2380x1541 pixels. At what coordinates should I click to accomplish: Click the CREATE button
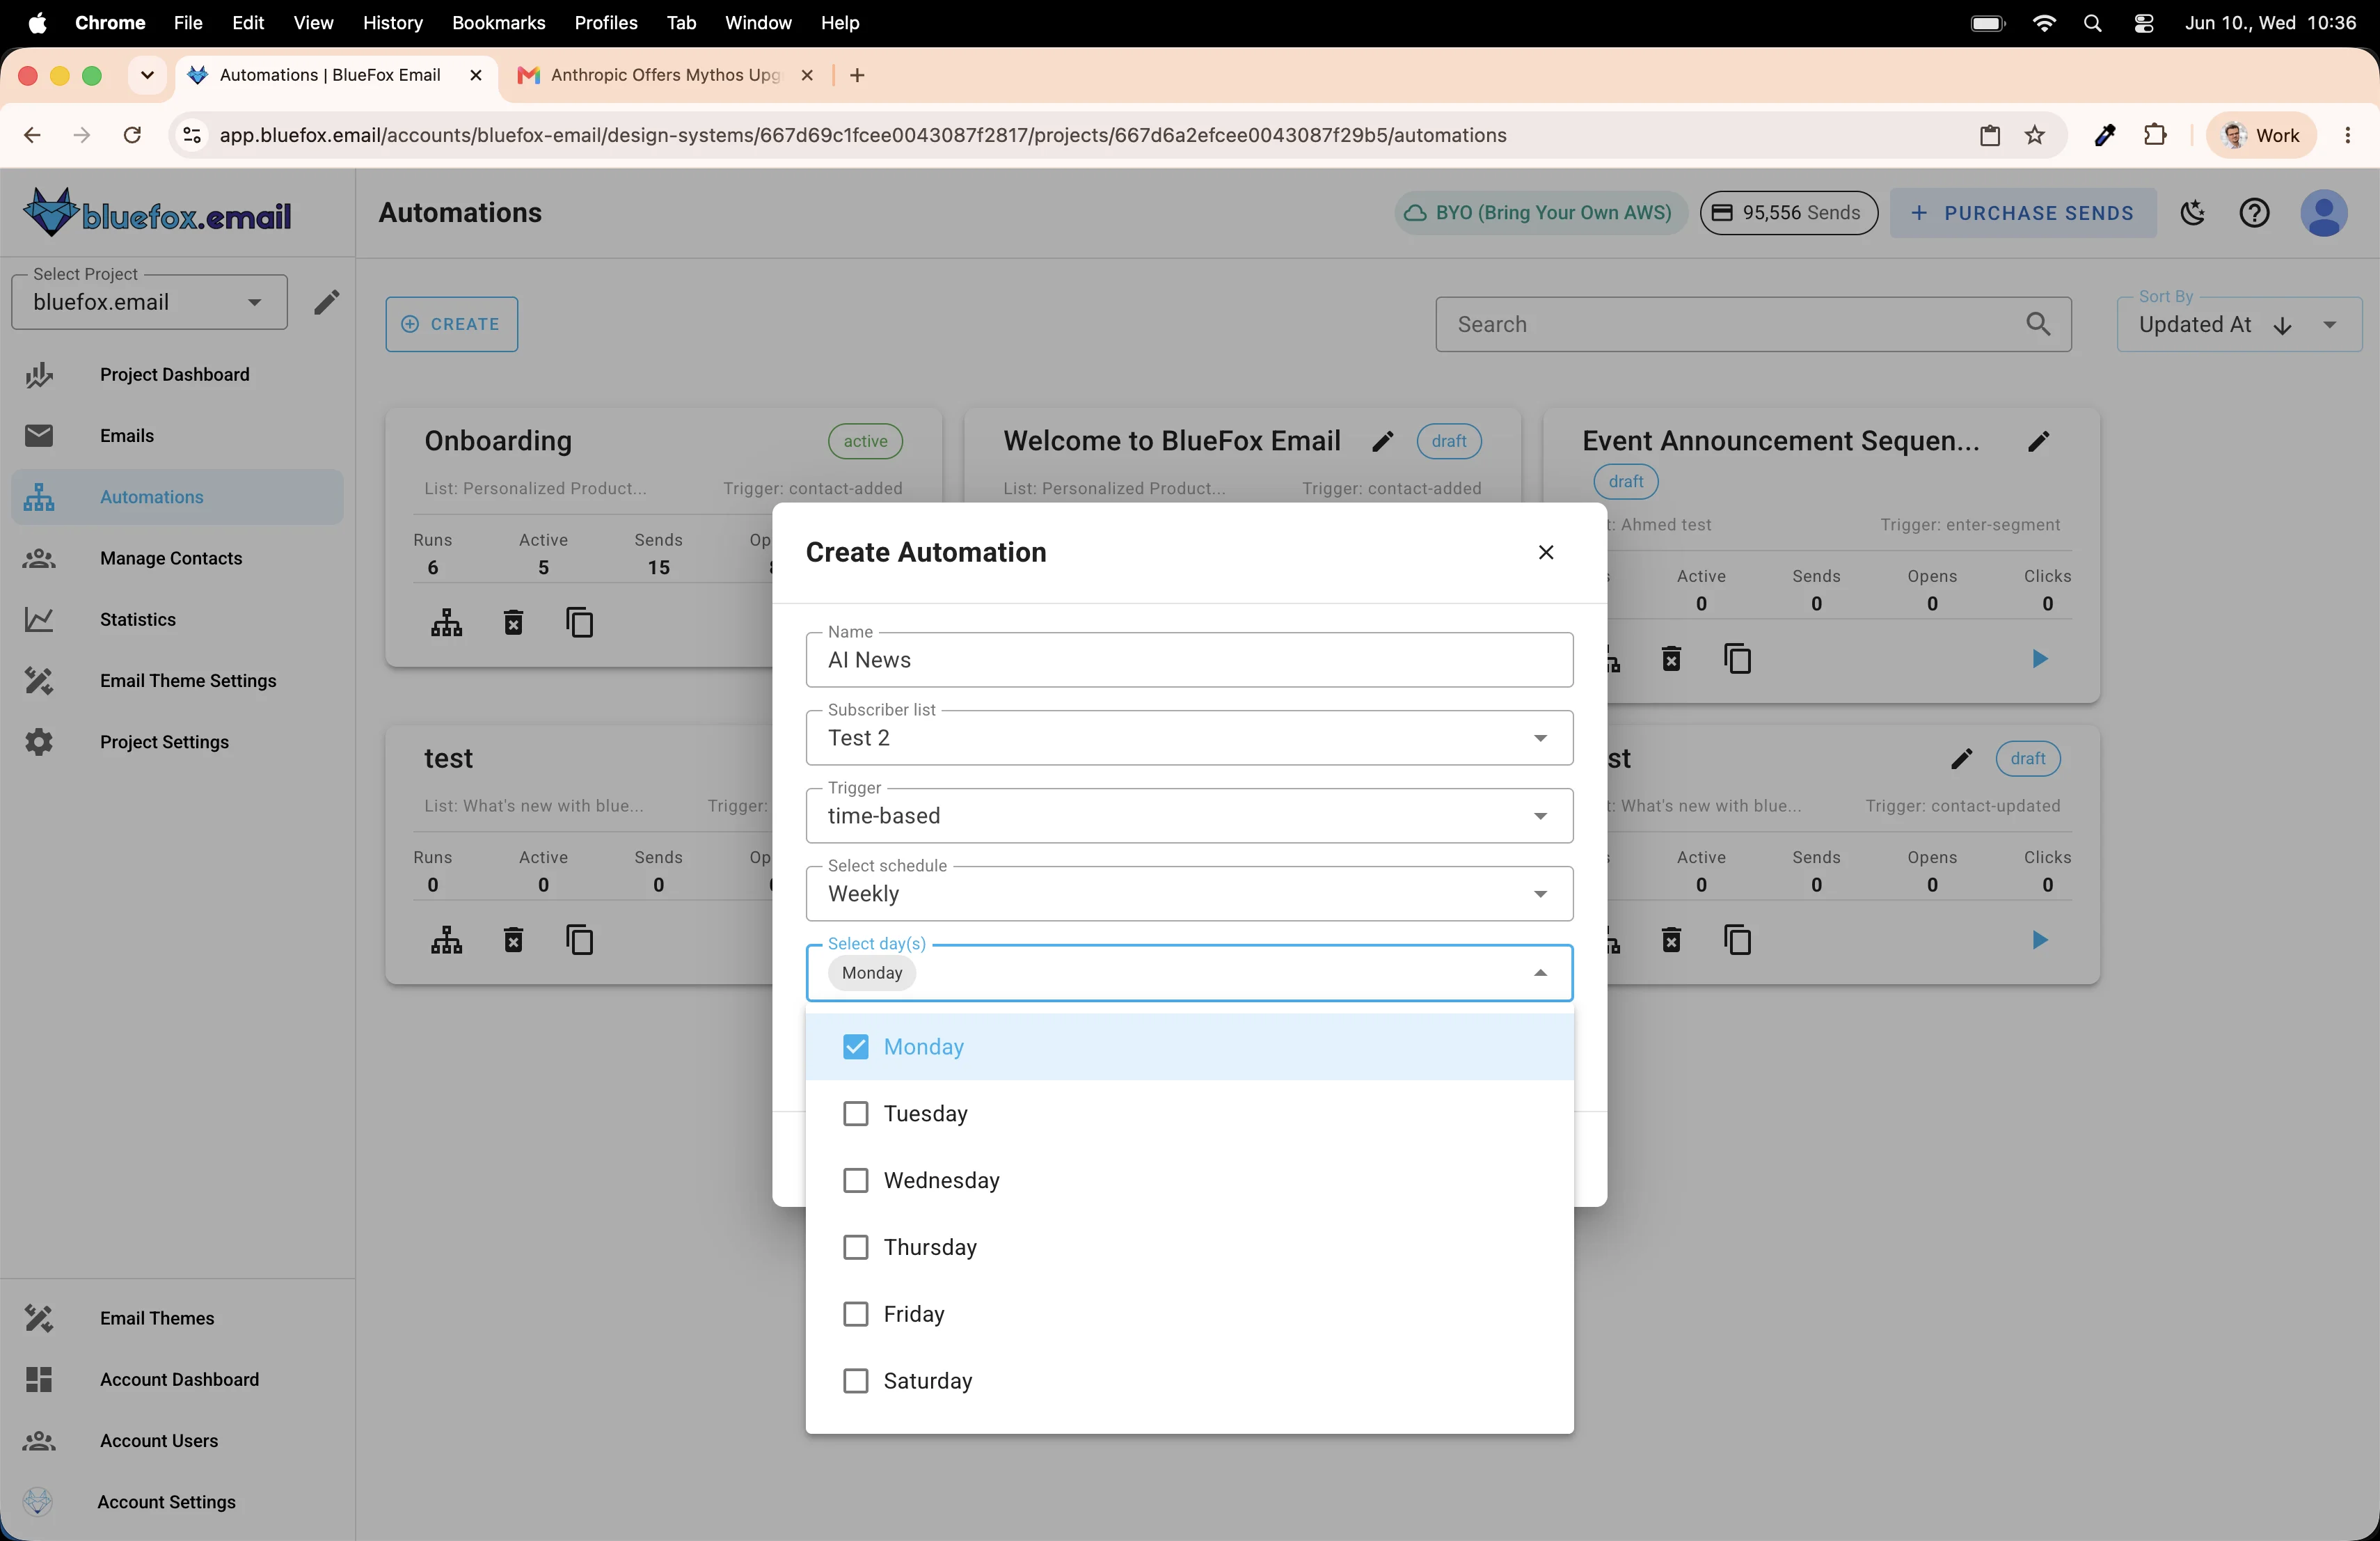[451, 324]
